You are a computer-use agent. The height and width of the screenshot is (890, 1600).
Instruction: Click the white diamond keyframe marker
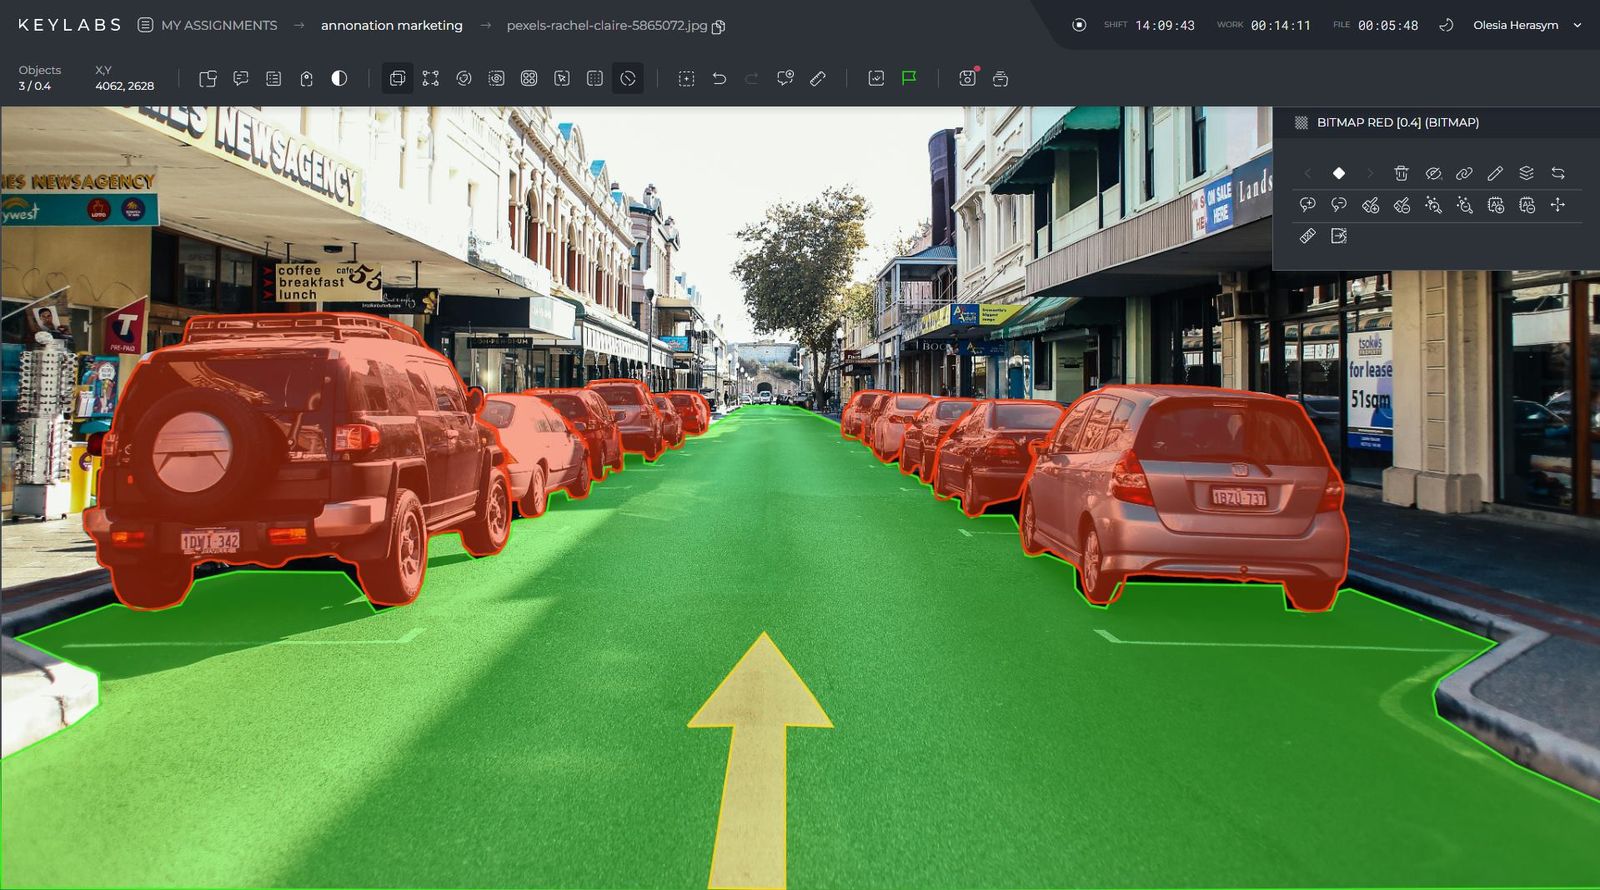click(1339, 173)
